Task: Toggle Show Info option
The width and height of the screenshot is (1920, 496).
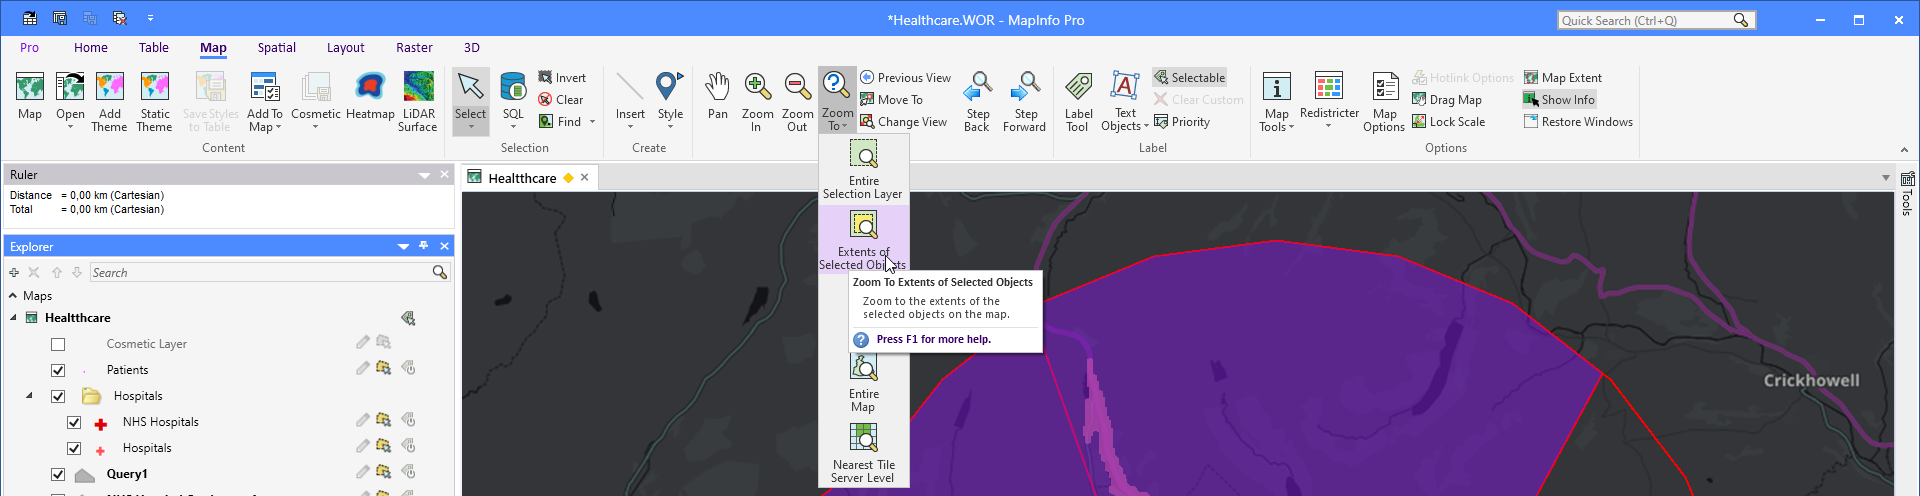Action: (x=1558, y=99)
